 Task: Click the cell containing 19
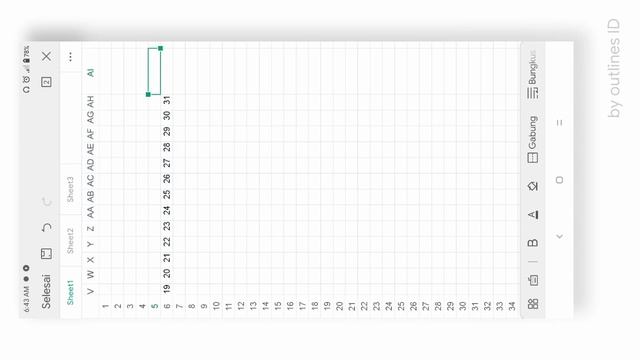(x=167, y=289)
